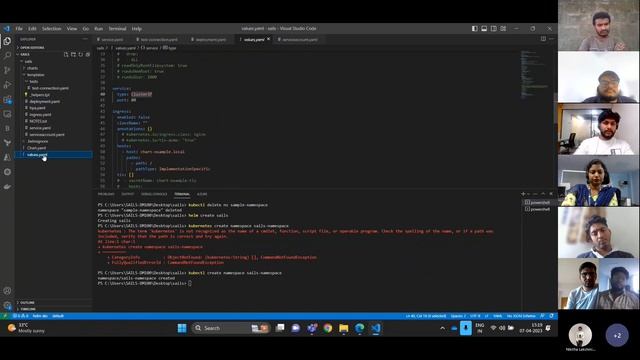The width and height of the screenshot is (640, 360).
Task: Toggle the primary side bar
Action: click(x=474, y=29)
